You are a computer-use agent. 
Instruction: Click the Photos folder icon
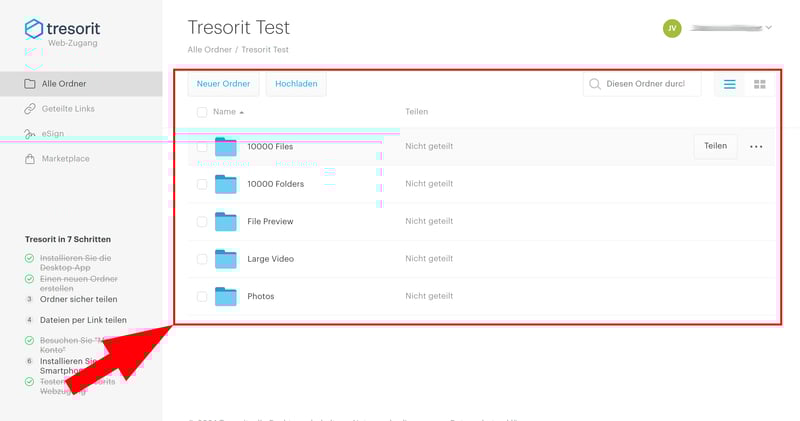(x=226, y=296)
